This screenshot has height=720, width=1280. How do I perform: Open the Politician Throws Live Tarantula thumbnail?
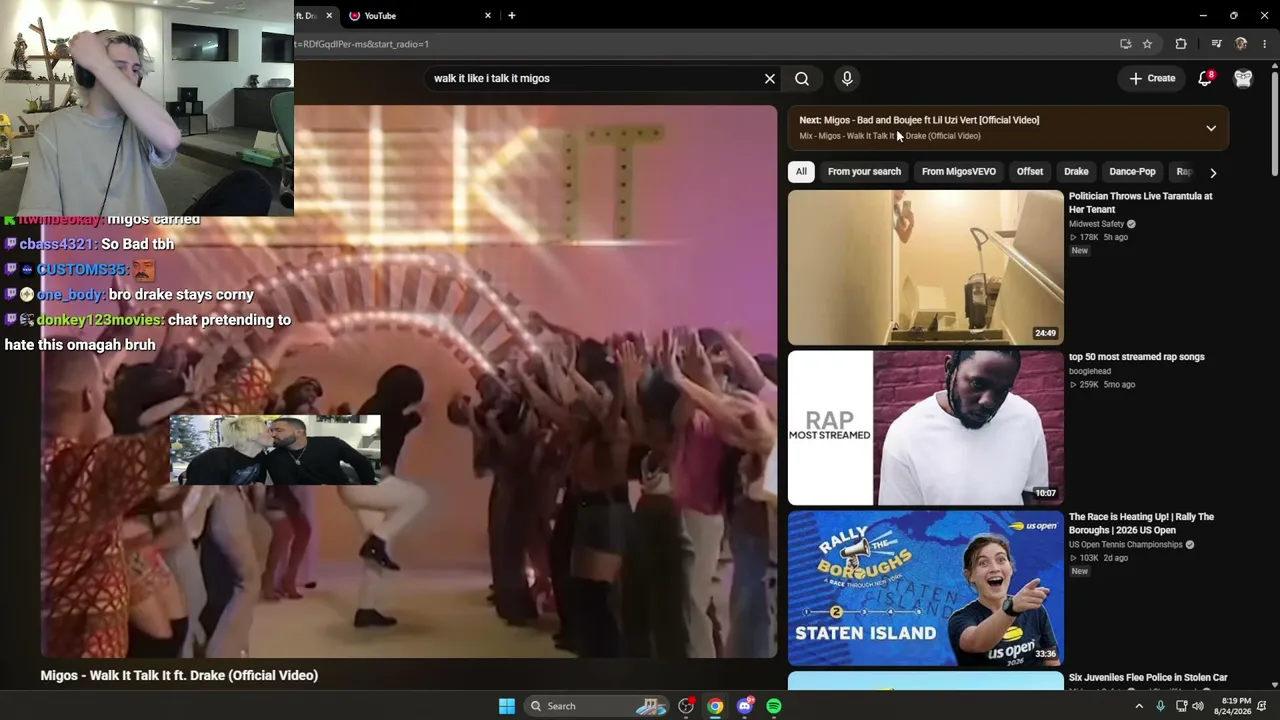[x=926, y=267]
